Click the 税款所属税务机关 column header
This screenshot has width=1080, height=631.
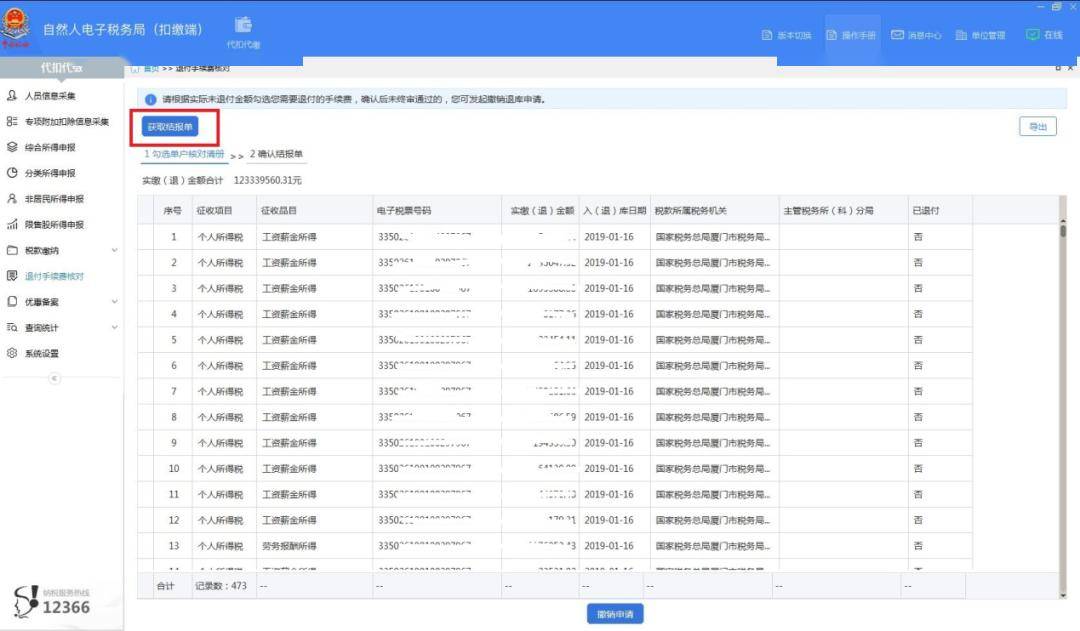(x=714, y=211)
